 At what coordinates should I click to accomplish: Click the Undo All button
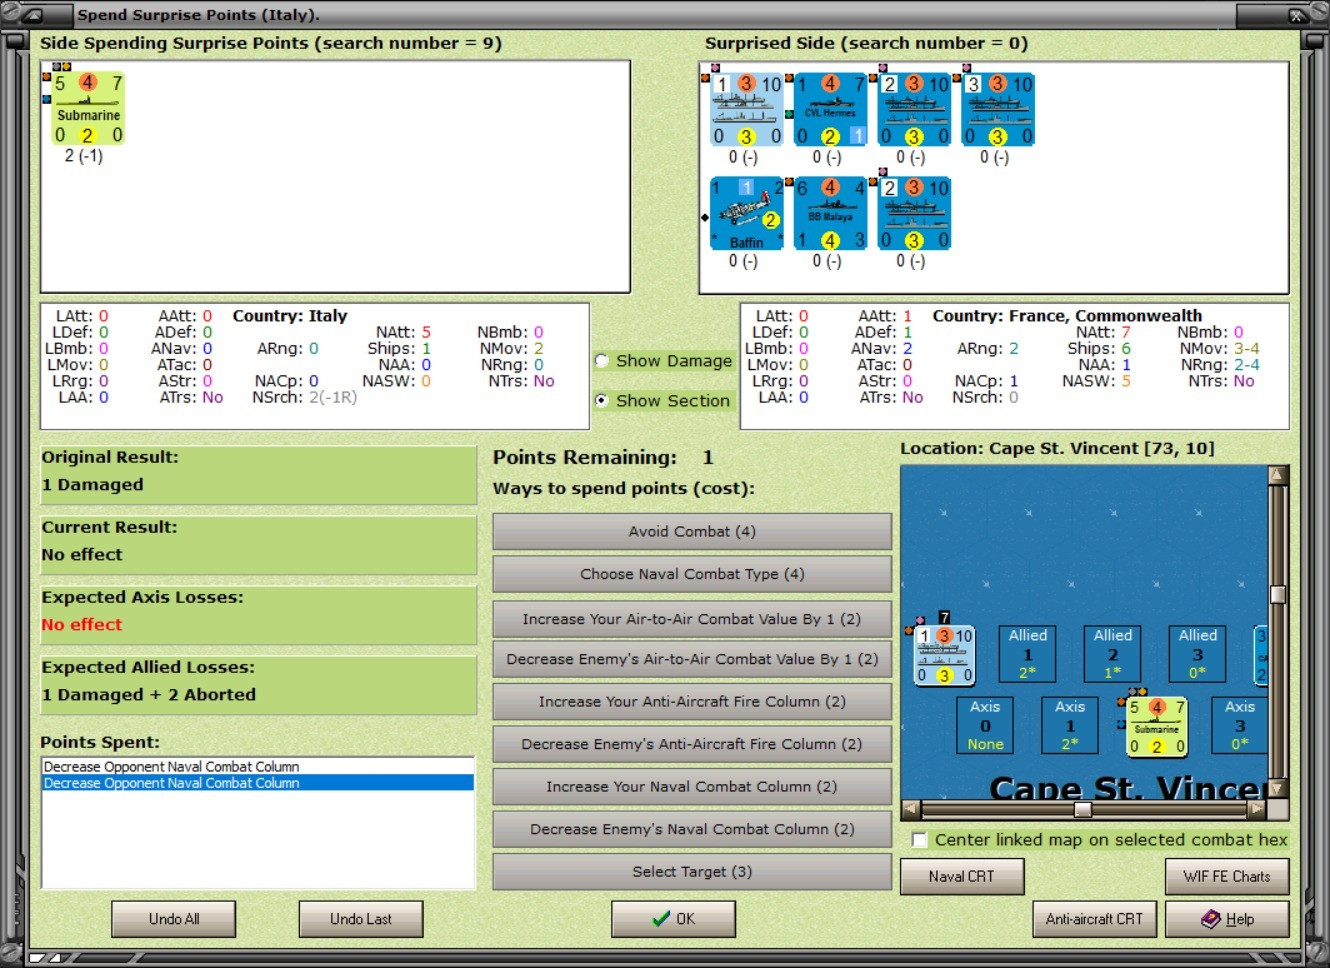pos(174,919)
